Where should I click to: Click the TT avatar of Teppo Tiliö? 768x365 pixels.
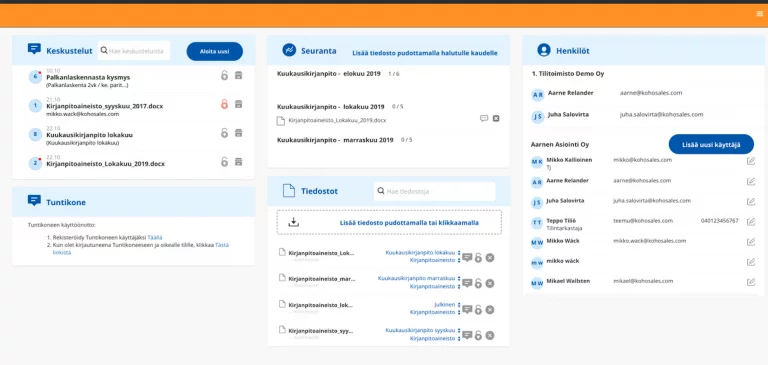point(537,223)
